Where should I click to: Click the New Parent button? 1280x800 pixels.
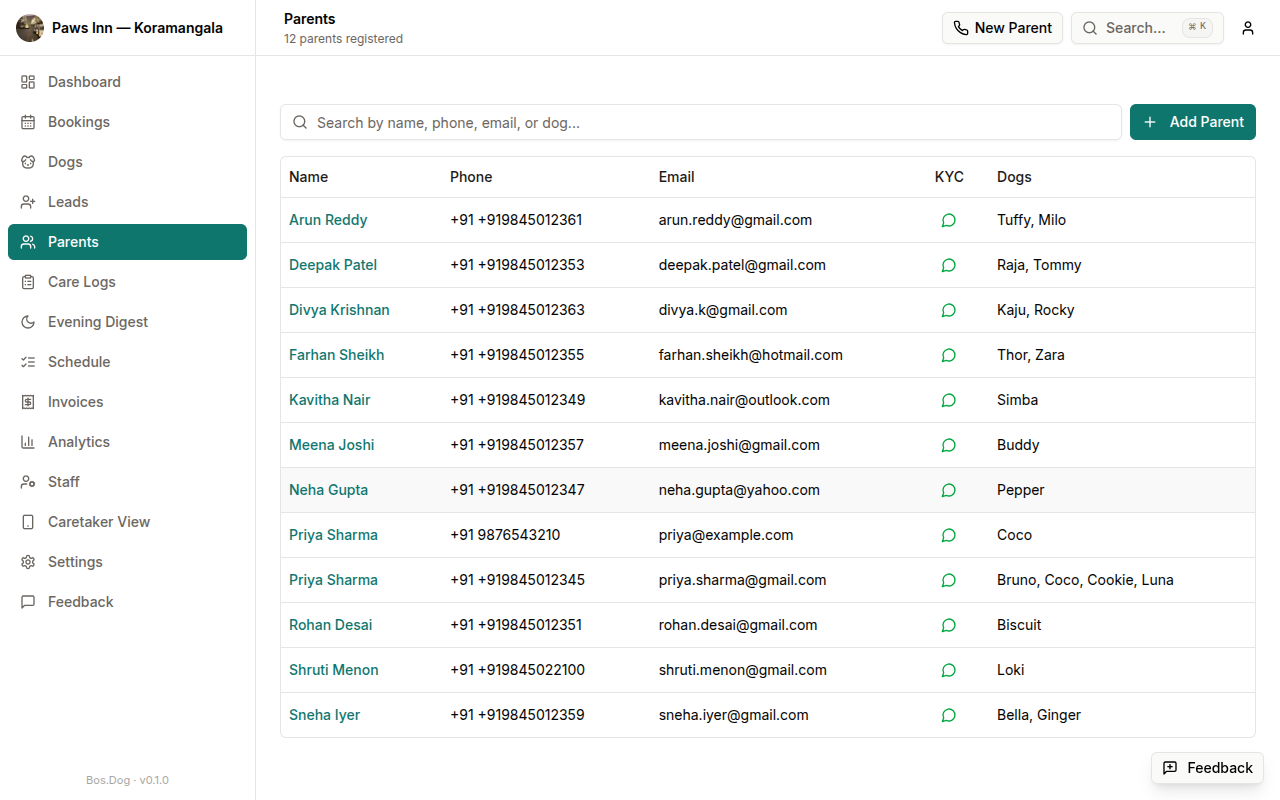[1002, 28]
